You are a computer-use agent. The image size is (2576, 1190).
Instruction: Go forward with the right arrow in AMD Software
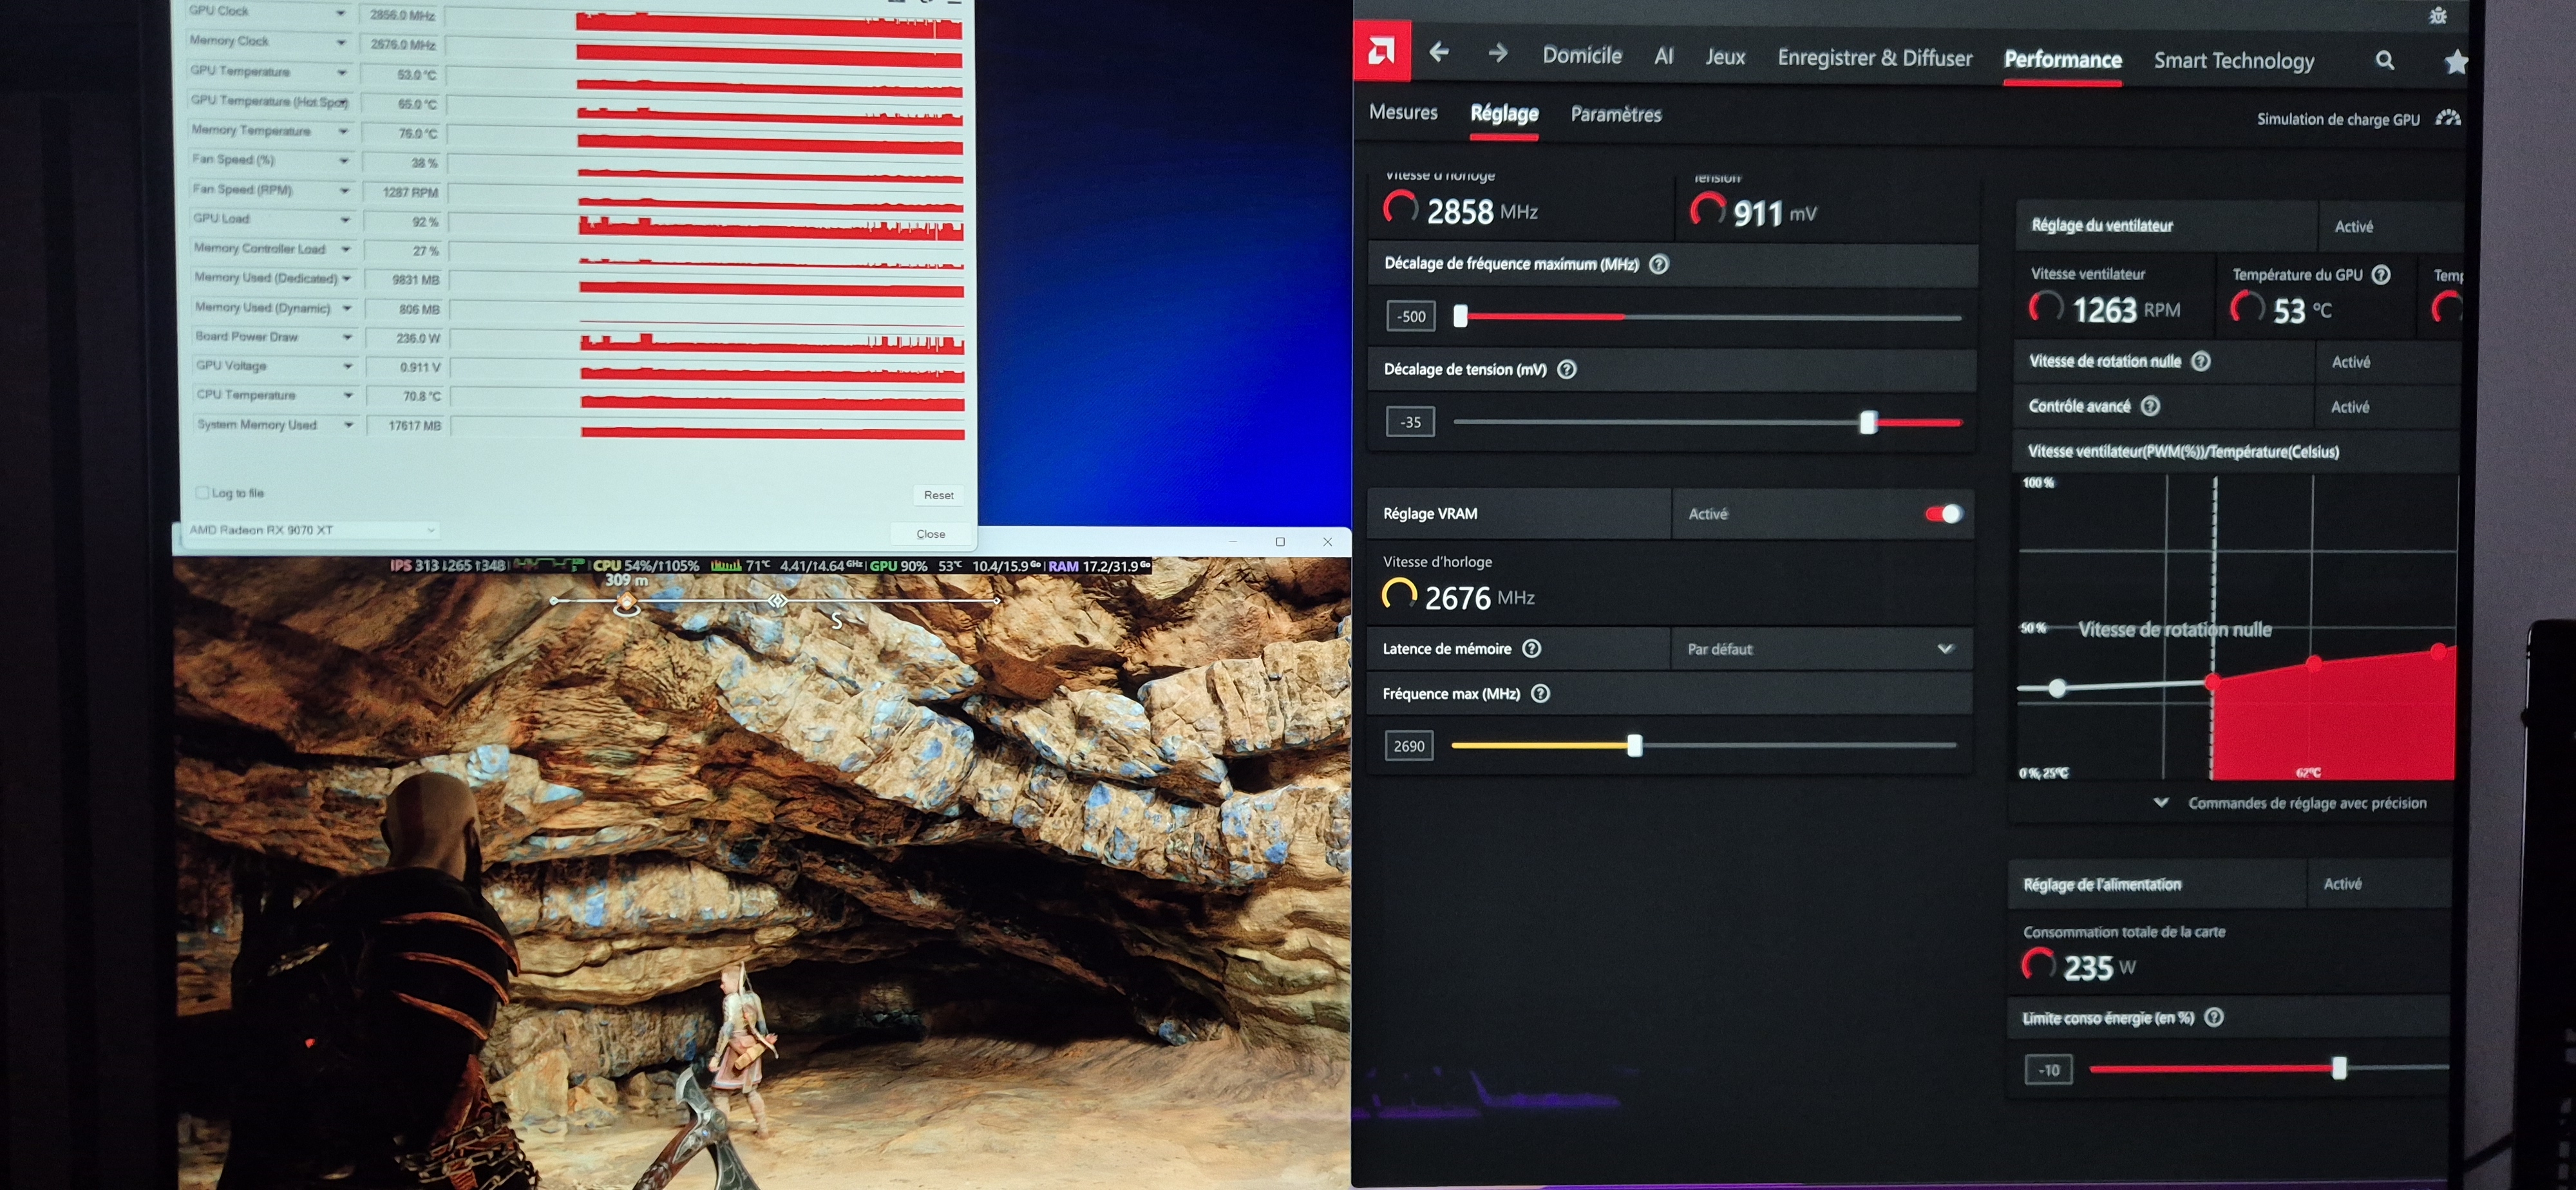1497,53
